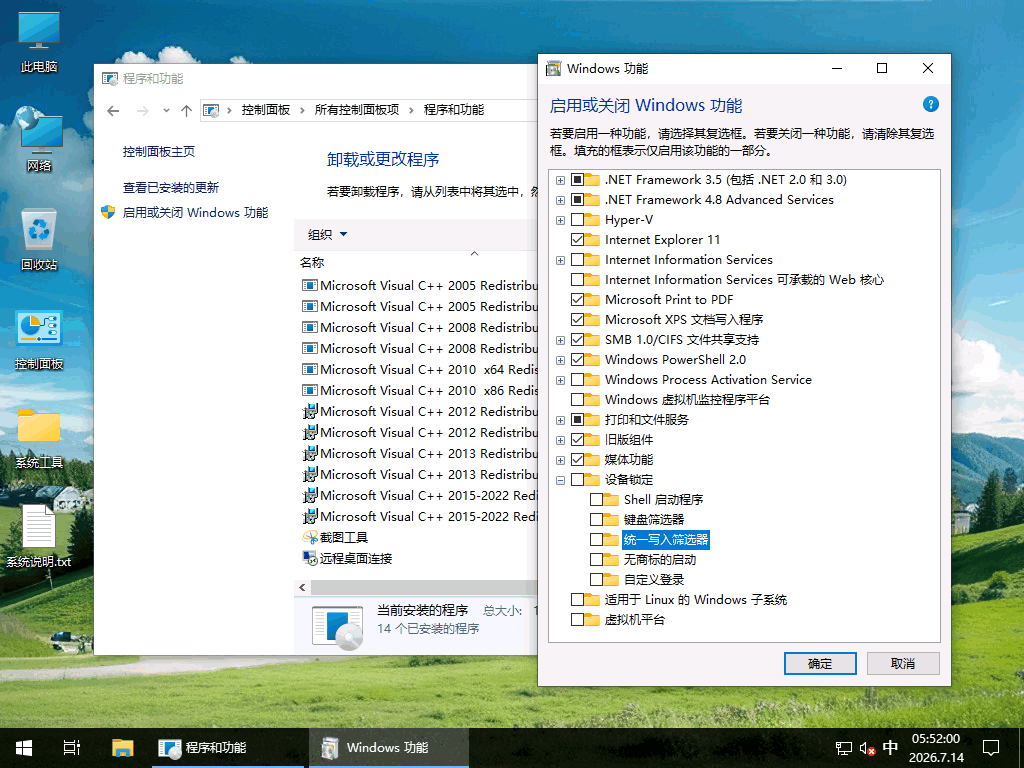The width and height of the screenshot is (1024, 768).
Task: Go up one level in 程序和功能
Action: click(187, 111)
